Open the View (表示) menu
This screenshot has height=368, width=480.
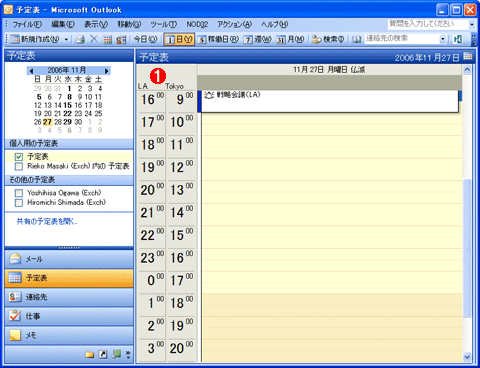point(96,24)
